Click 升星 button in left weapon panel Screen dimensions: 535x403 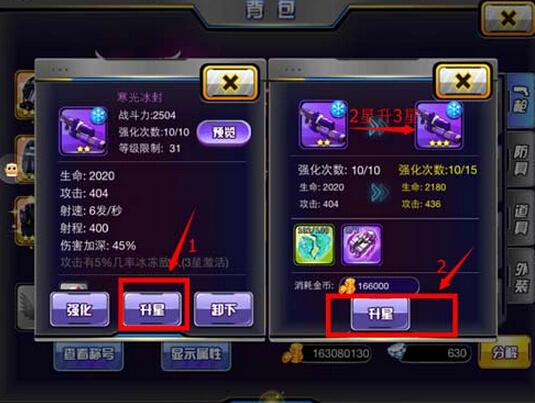(152, 309)
